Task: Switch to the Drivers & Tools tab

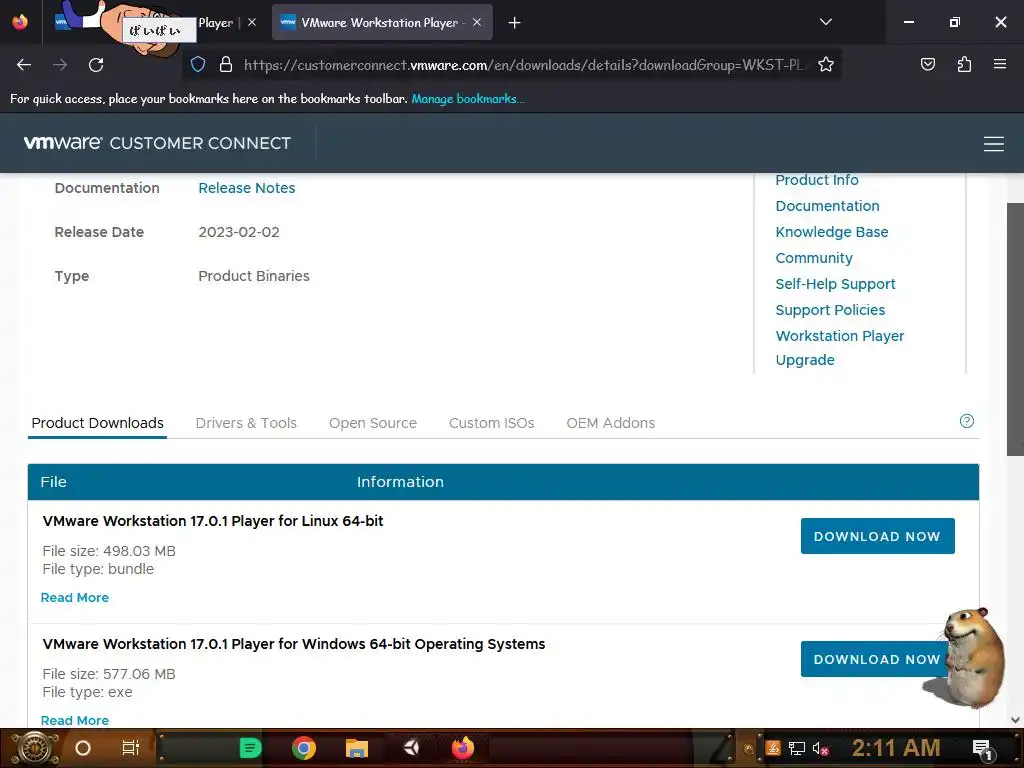Action: click(246, 423)
